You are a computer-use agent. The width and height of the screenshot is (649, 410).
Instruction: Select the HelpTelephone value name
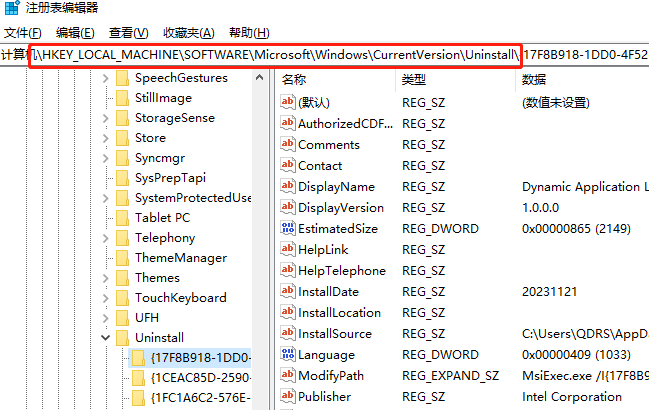coord(342,271)
